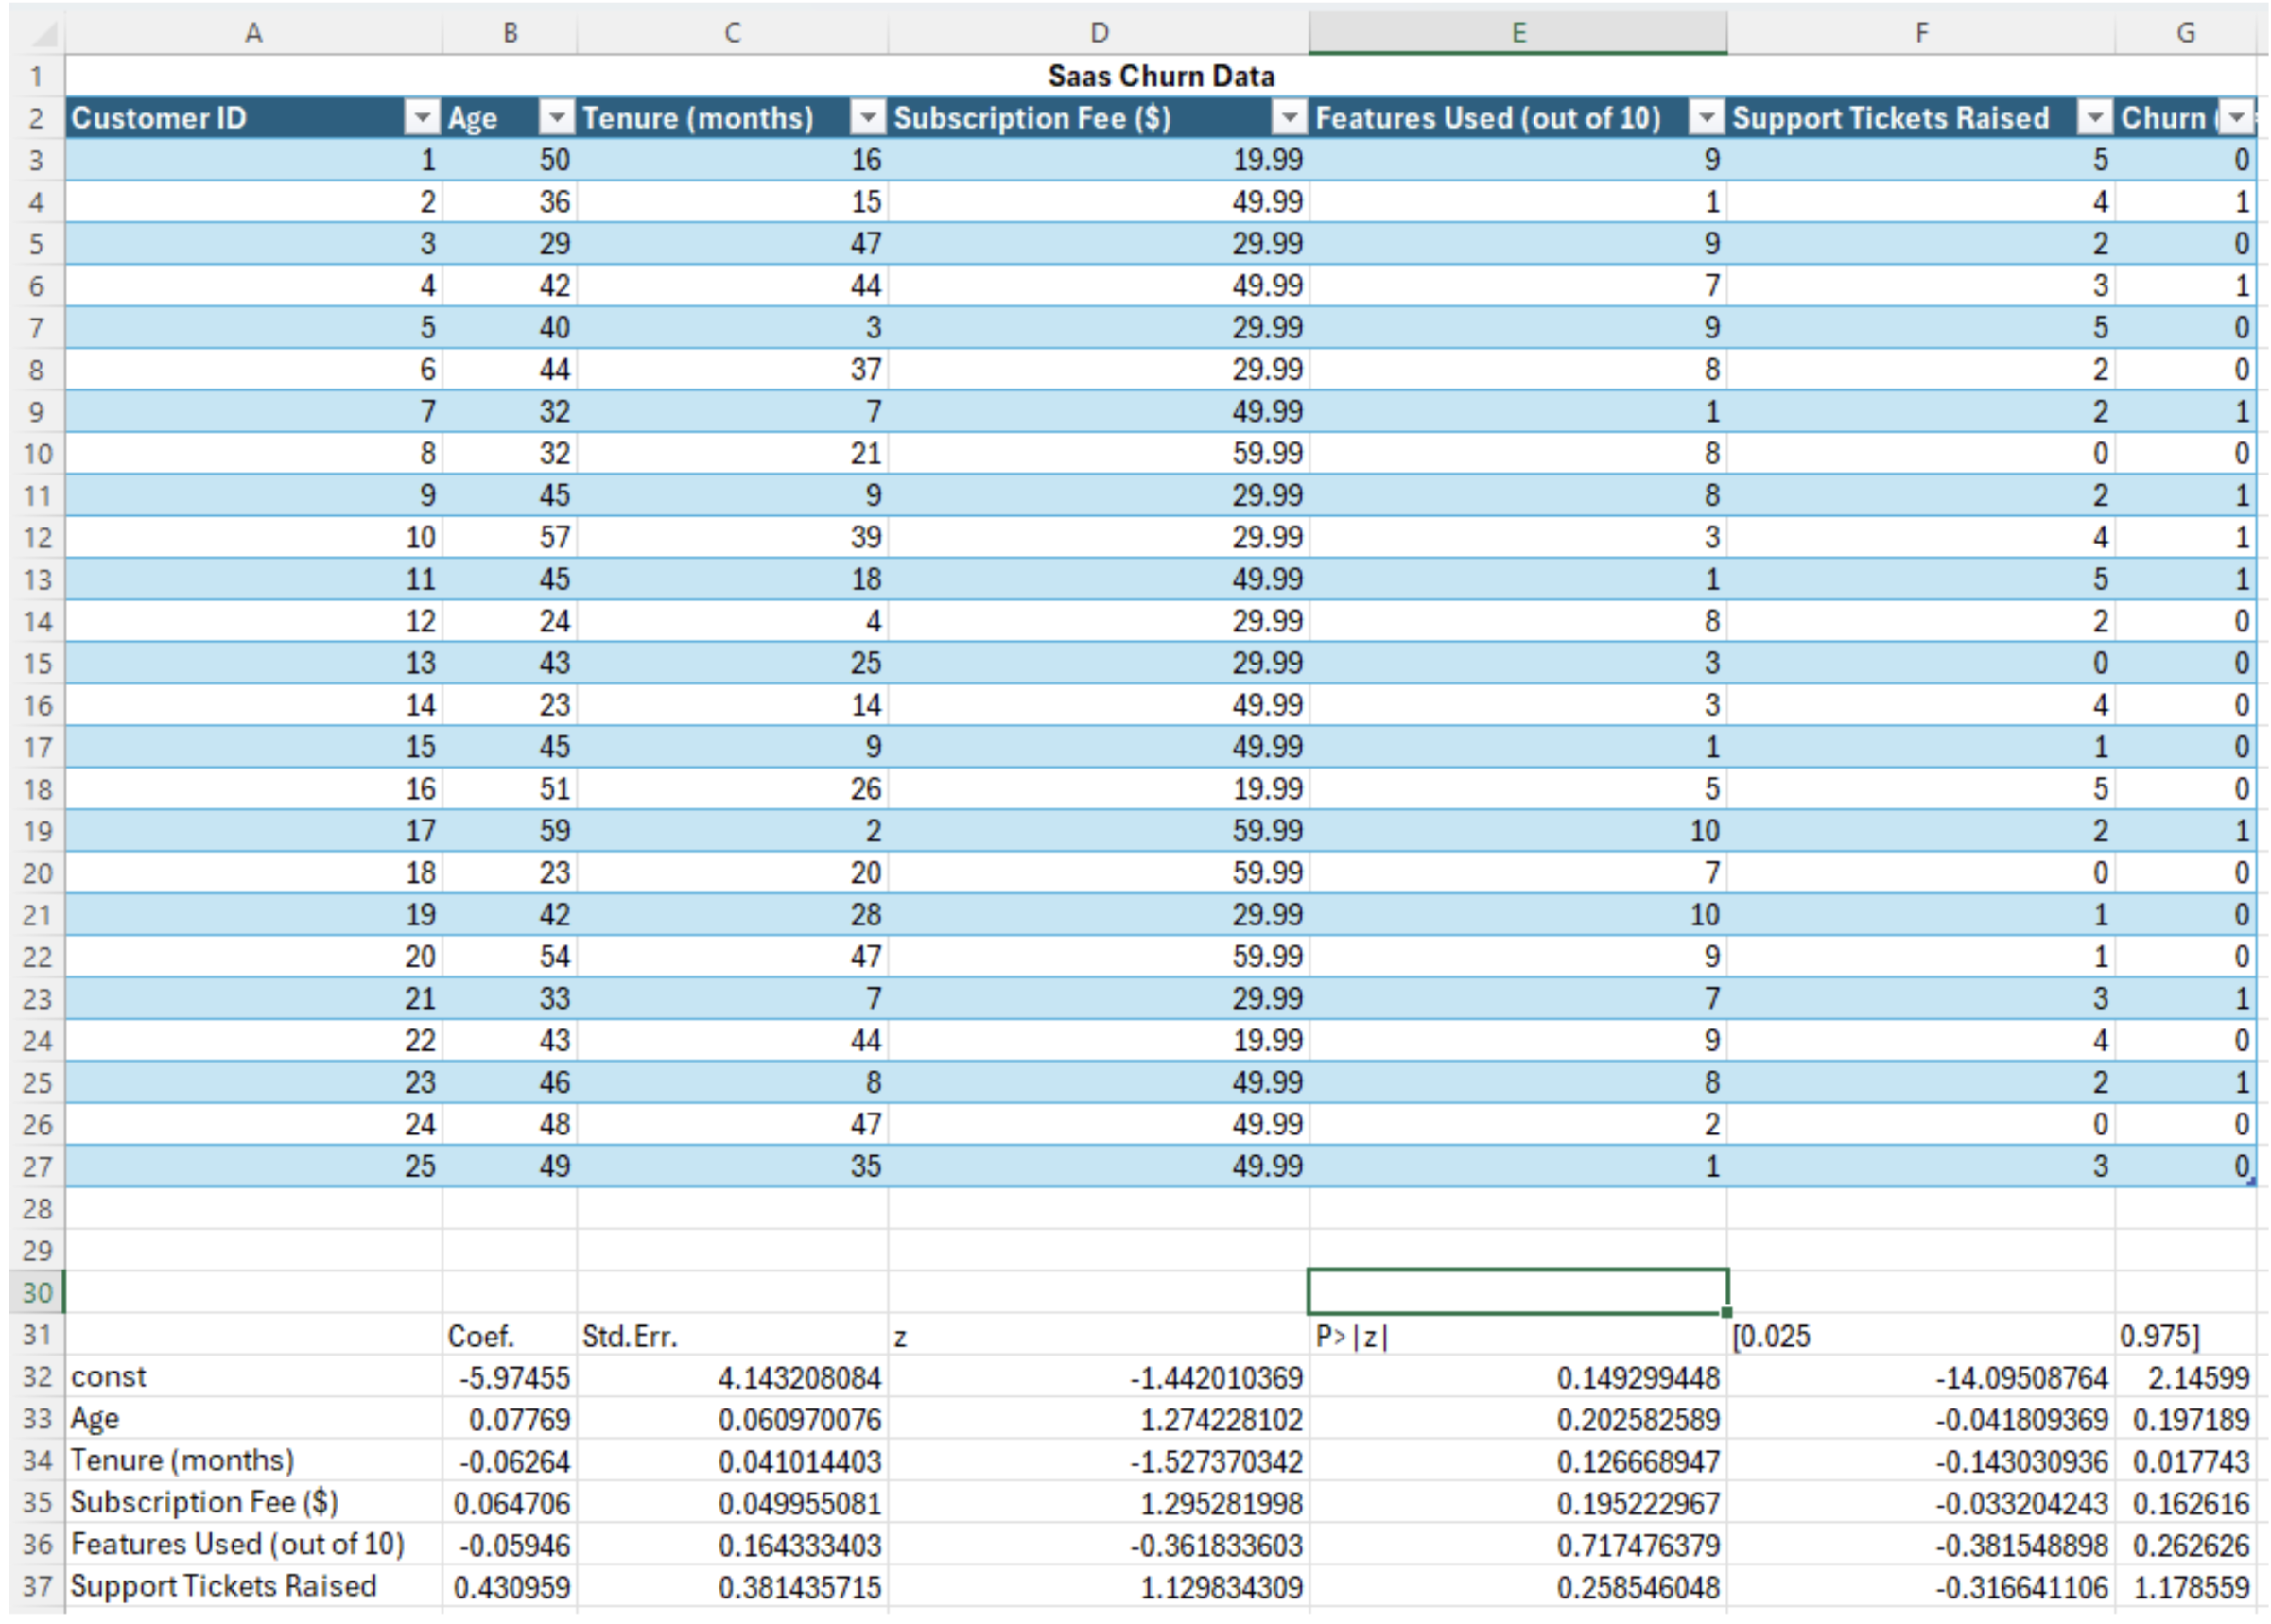Open the Features Used filter dropdown
Screen dimensions: 2271x1624
pos(1706,119)
